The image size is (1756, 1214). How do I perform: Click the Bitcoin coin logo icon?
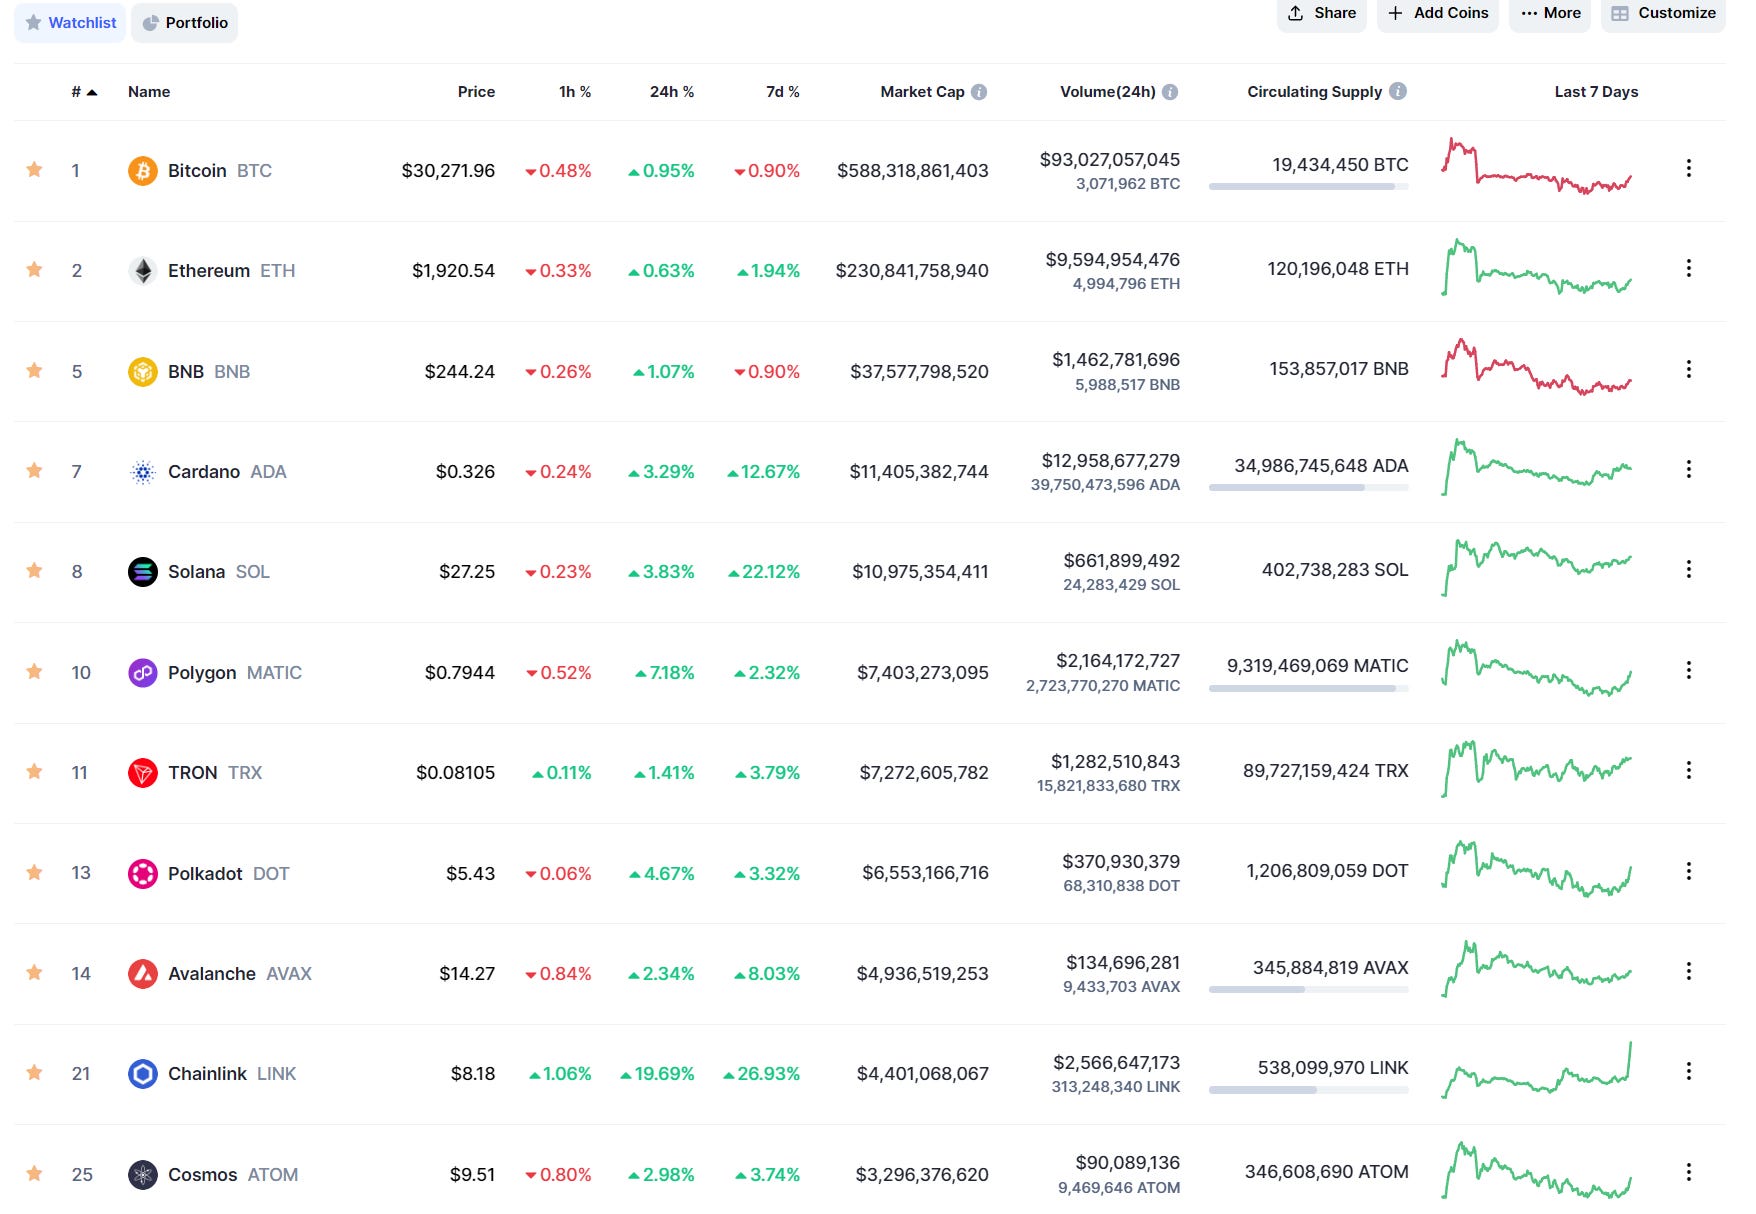click(x=143, y=171)
